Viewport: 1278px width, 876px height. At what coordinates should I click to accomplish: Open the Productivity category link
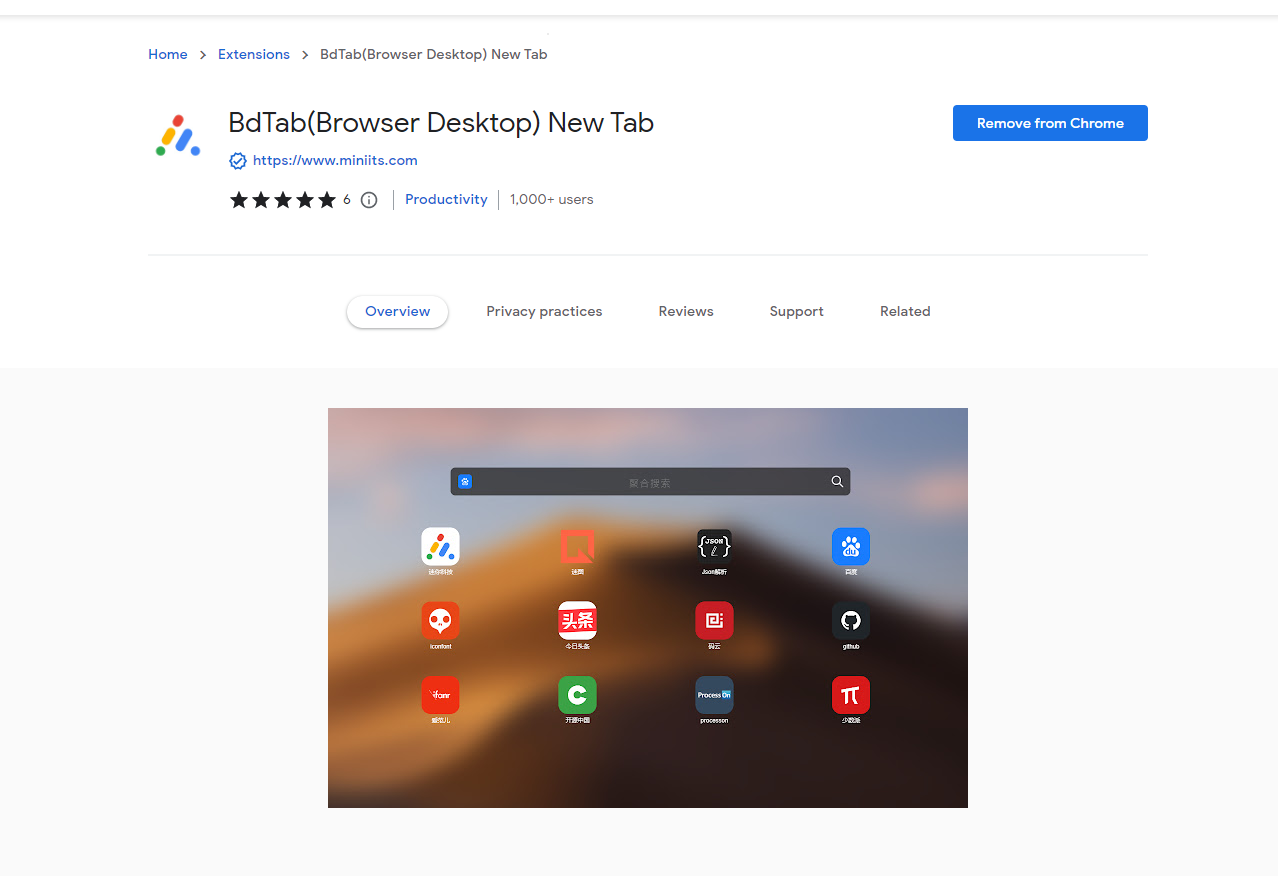446,200
